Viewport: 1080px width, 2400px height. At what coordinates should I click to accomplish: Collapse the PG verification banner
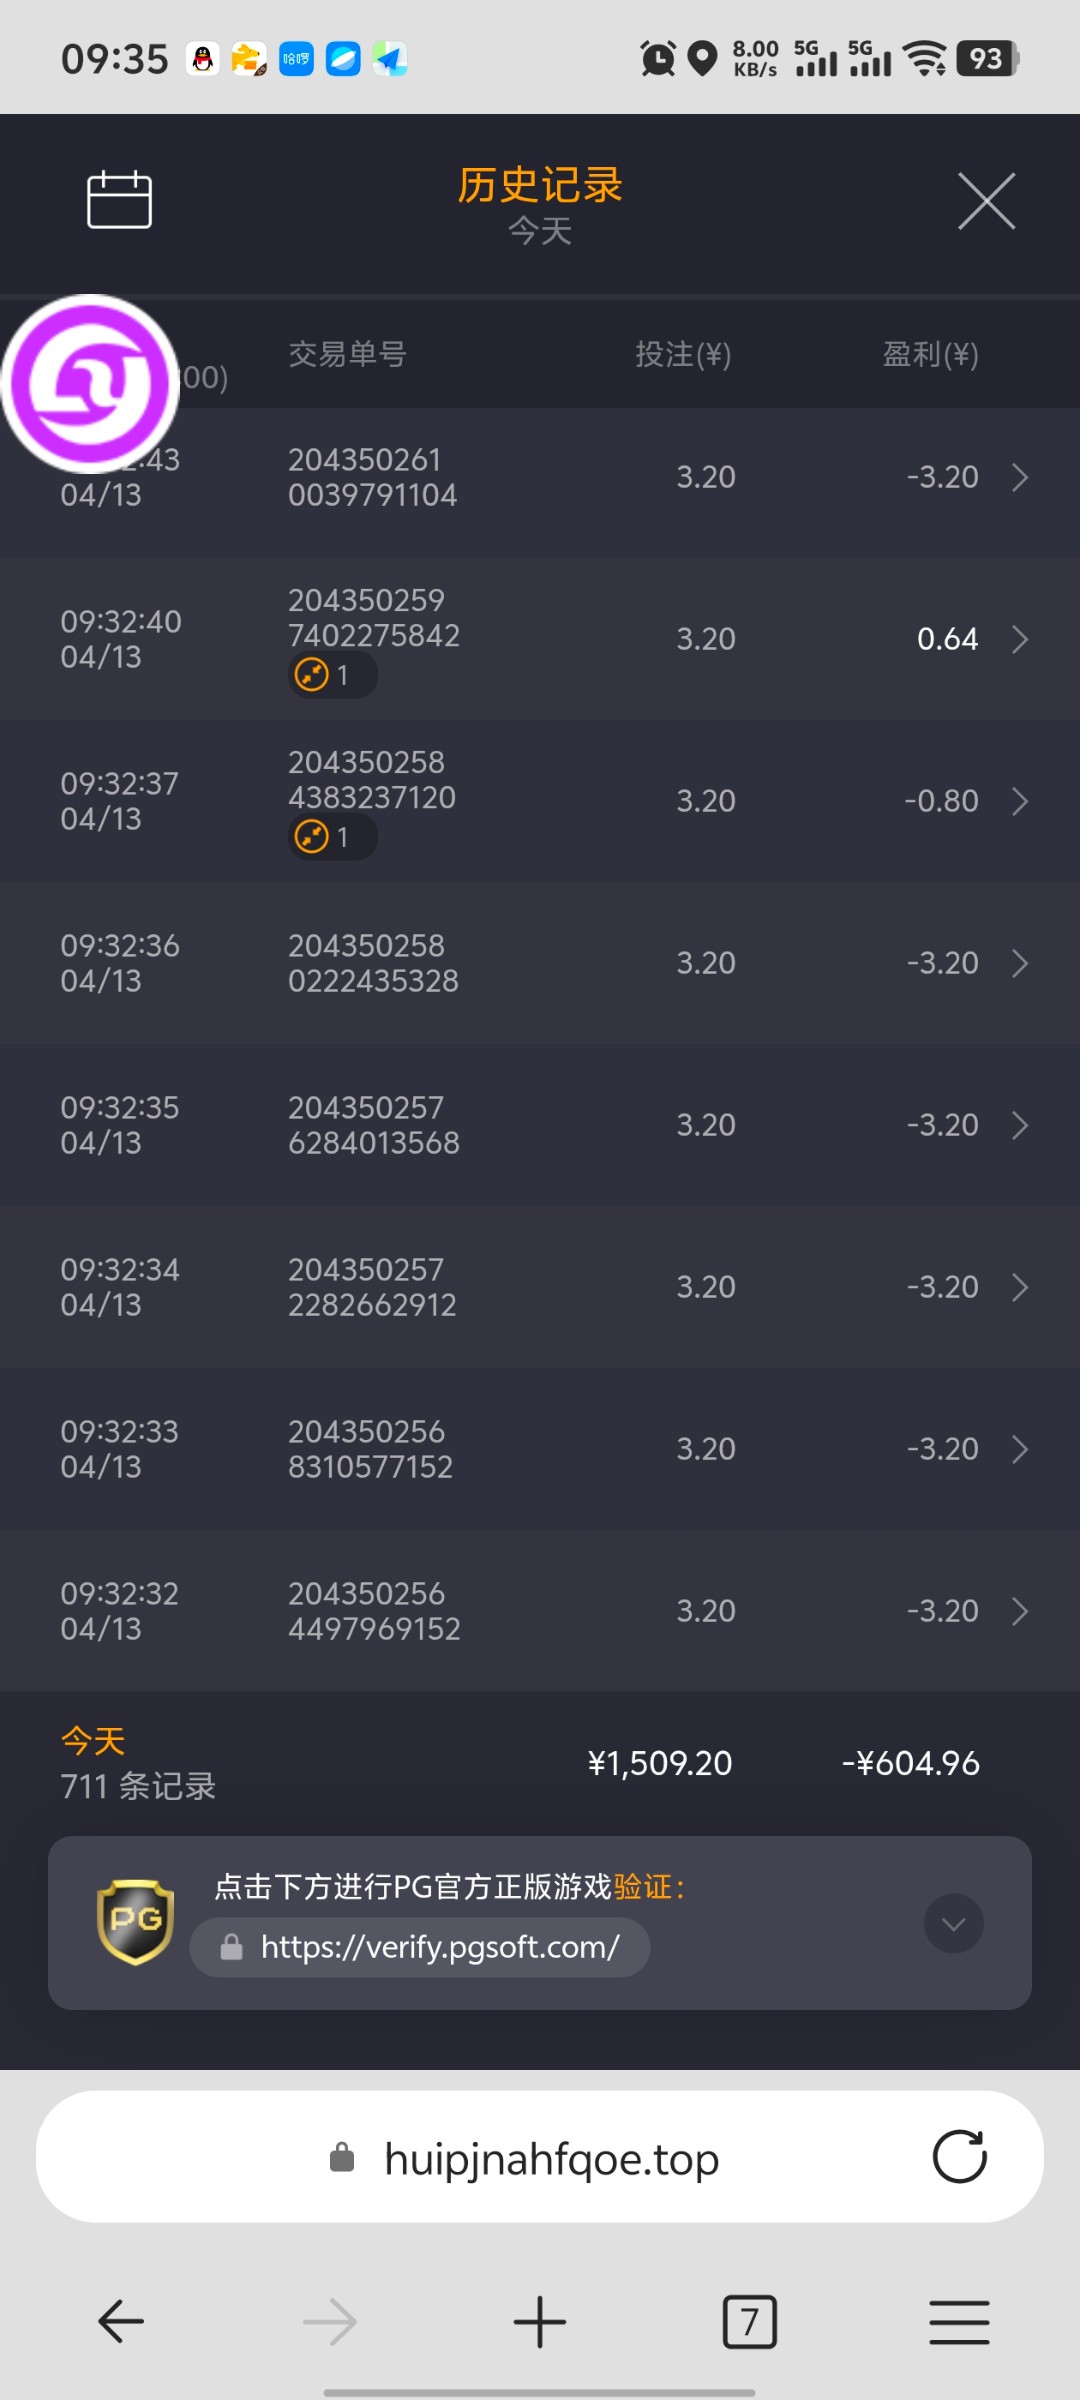[x=953, y=1923]
